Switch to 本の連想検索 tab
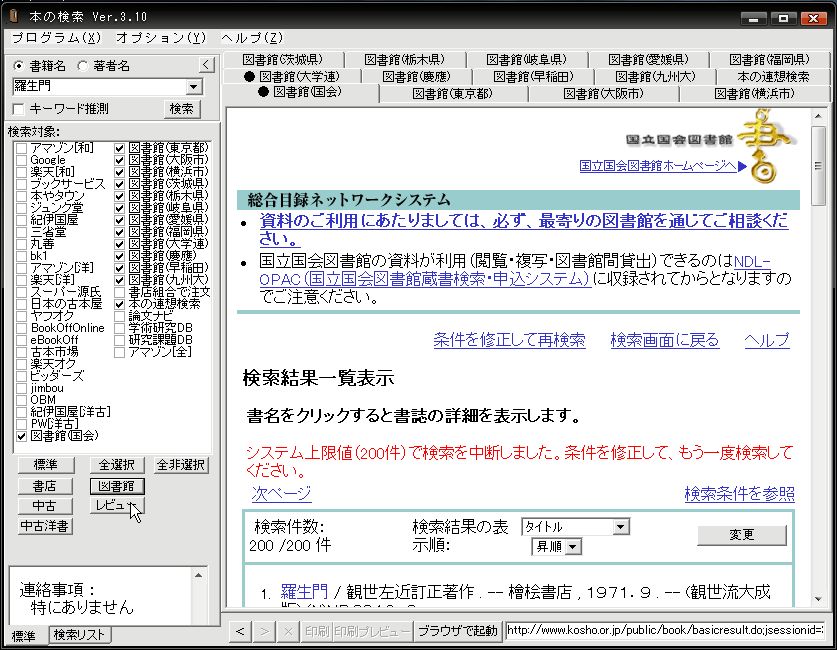 pyautogui.click(x=773, y=76)
